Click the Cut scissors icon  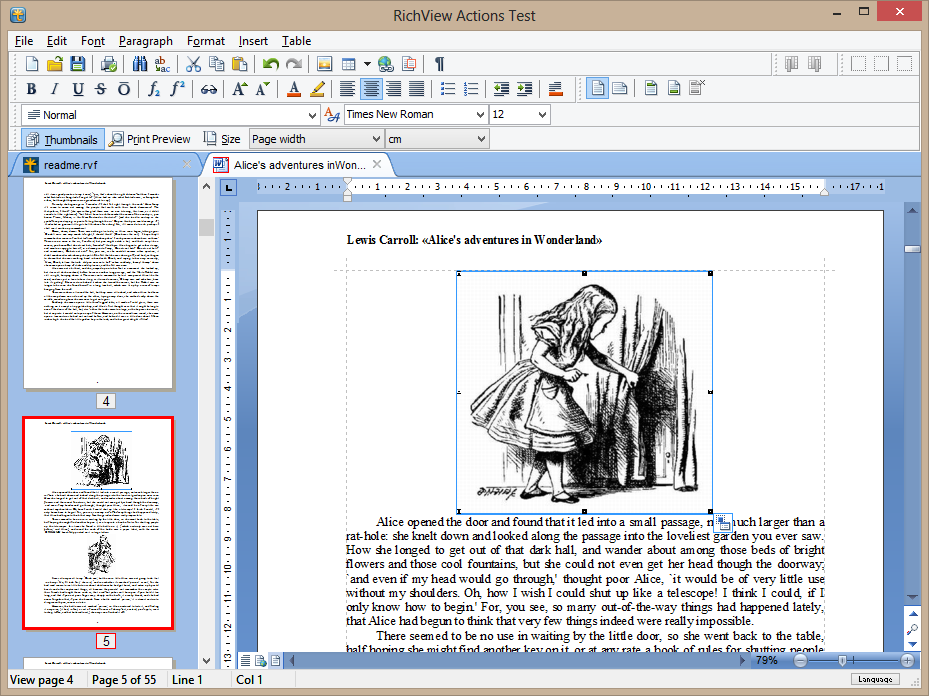[193, 64]
